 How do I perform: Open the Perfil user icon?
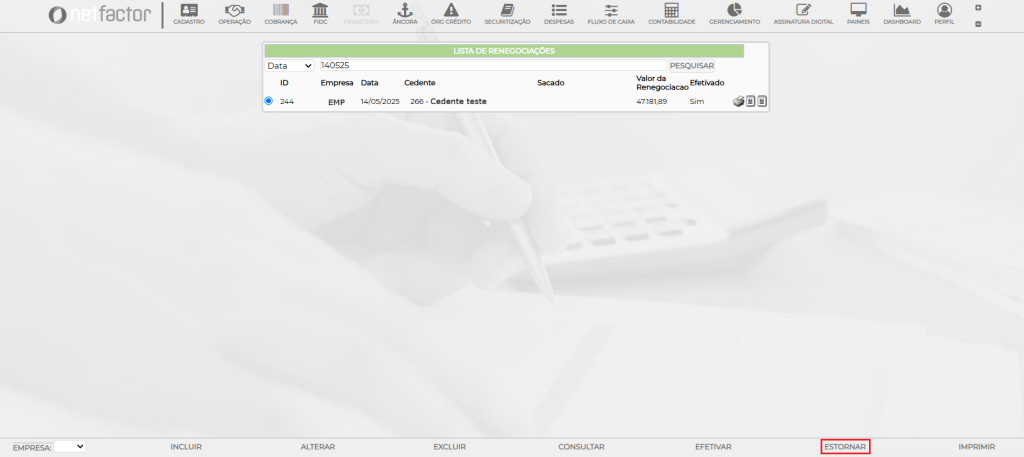pos(944,11)
